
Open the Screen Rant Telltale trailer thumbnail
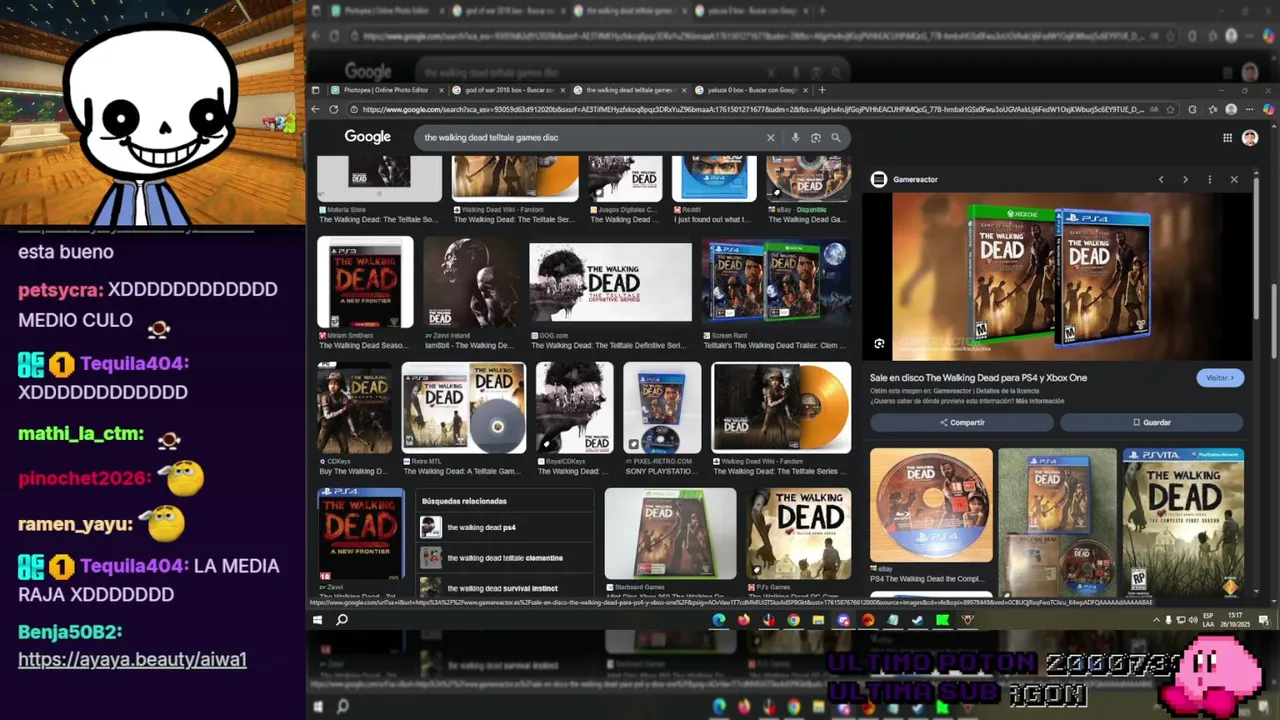click(x=776, y=283)
